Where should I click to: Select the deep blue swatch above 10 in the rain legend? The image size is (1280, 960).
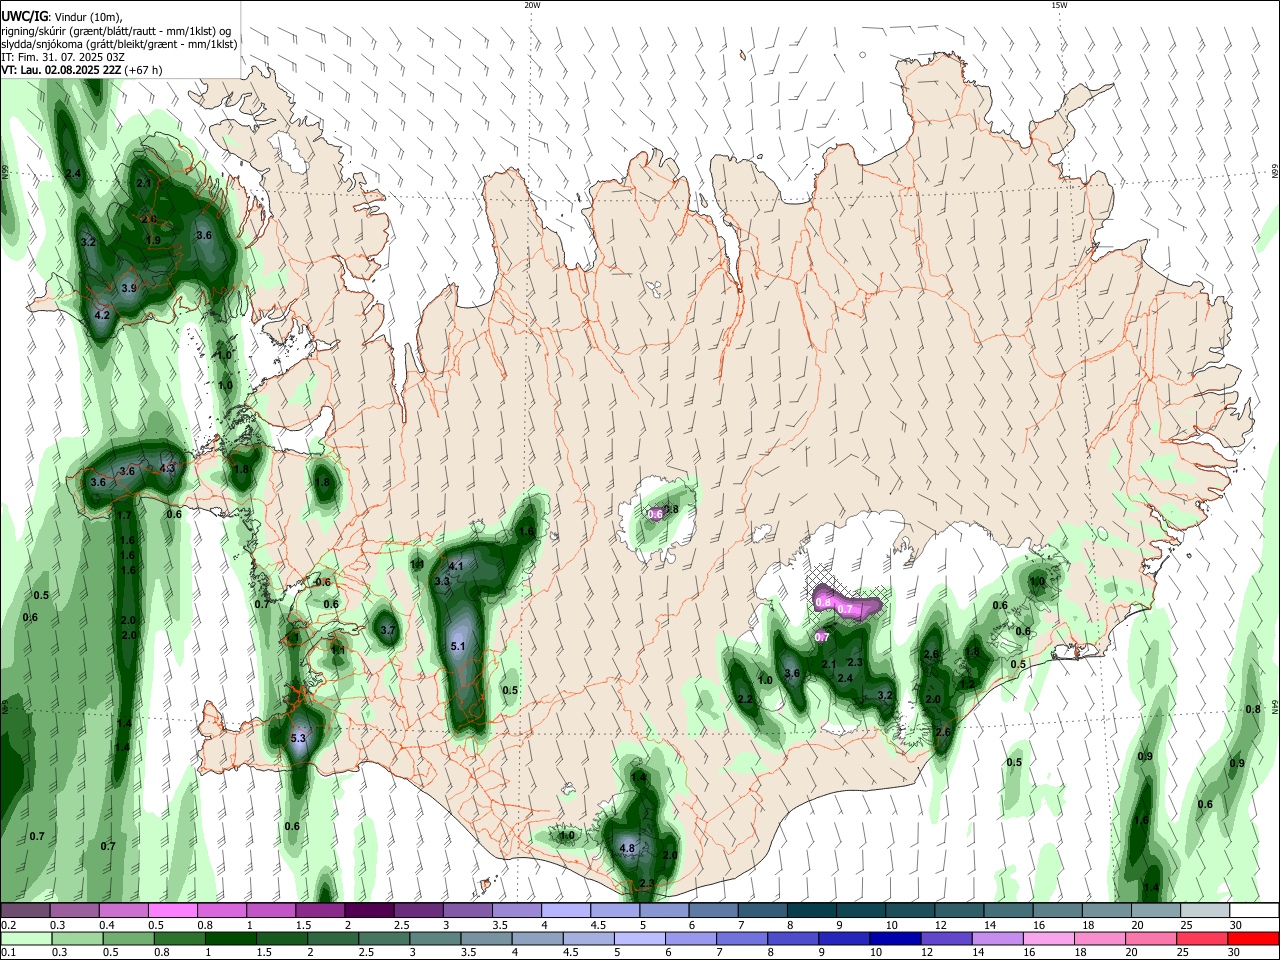[x=894, y=939]
